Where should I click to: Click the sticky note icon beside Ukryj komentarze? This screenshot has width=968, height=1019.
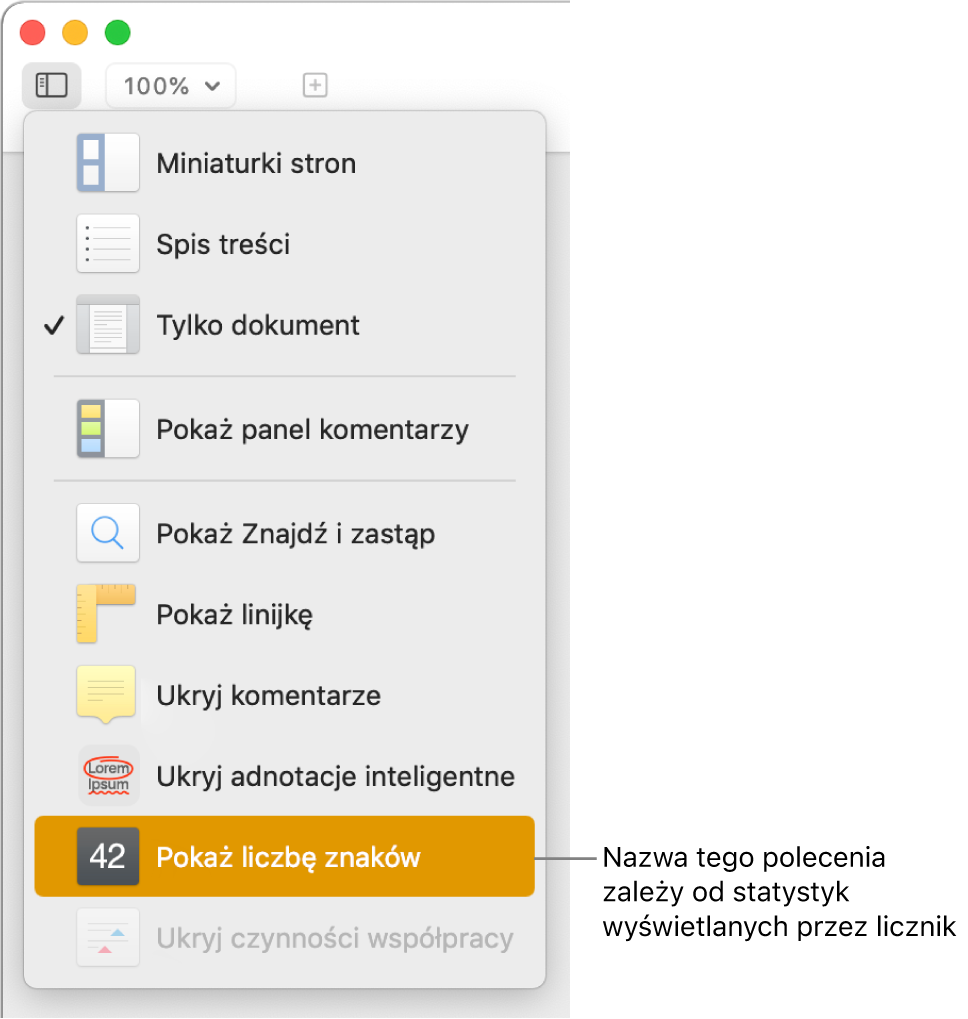[107, 695]
